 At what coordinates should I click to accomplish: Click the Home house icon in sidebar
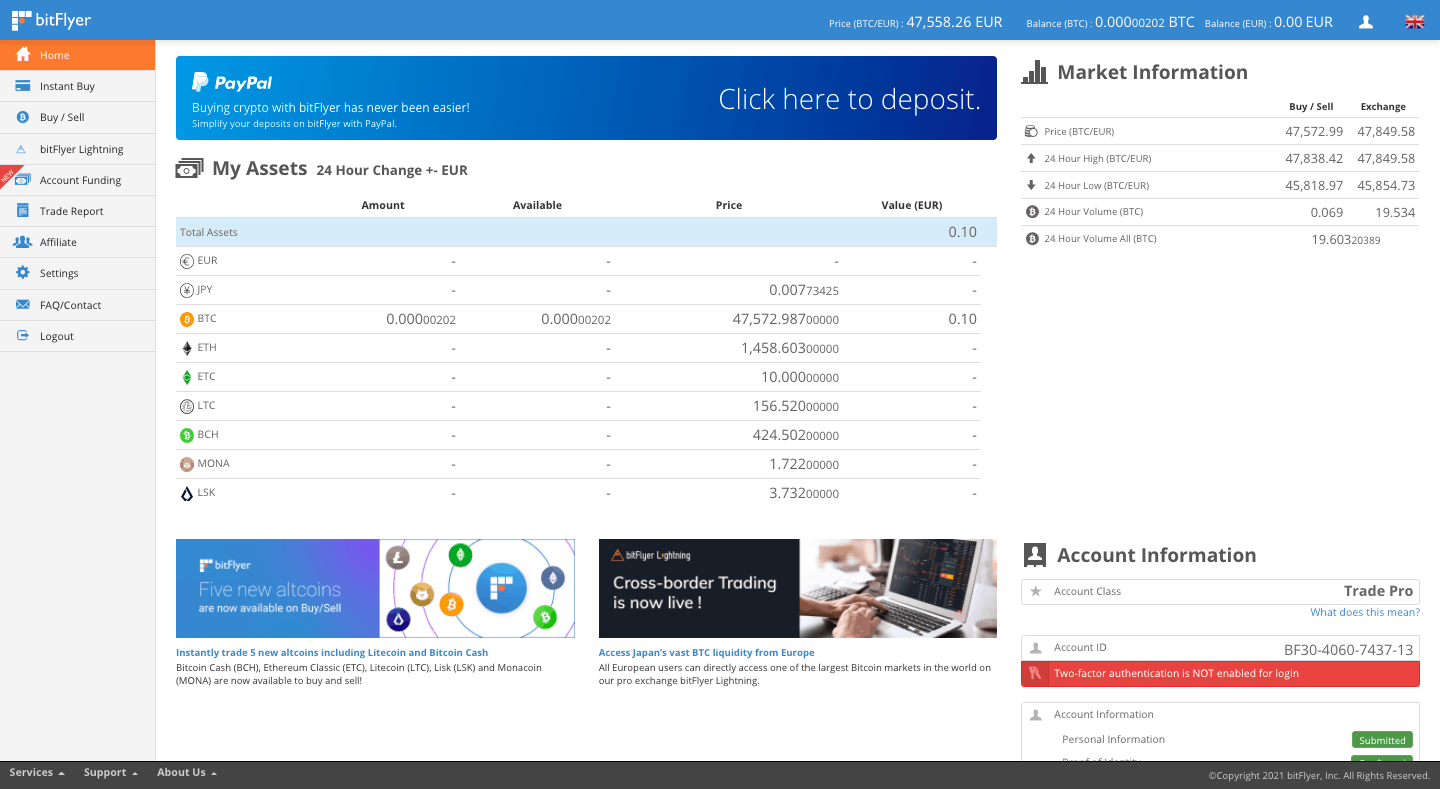point(23,55)
